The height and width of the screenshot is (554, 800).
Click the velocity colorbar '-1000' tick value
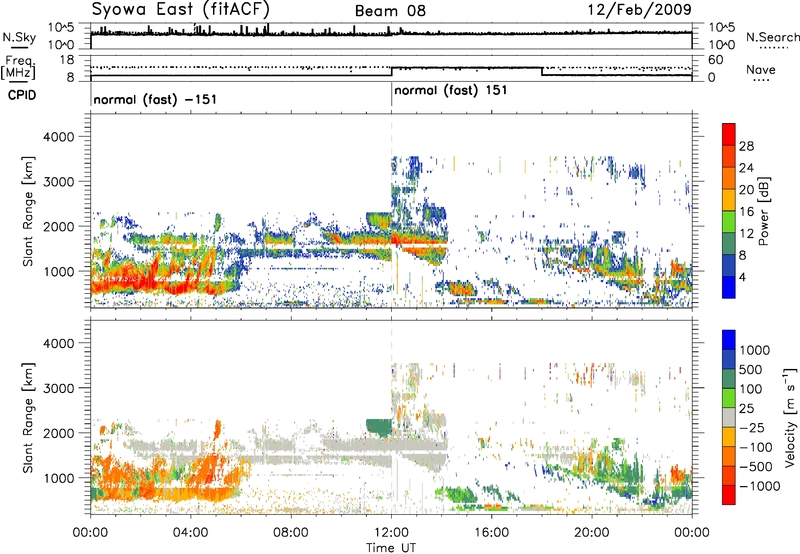click(x=759, y=486)
